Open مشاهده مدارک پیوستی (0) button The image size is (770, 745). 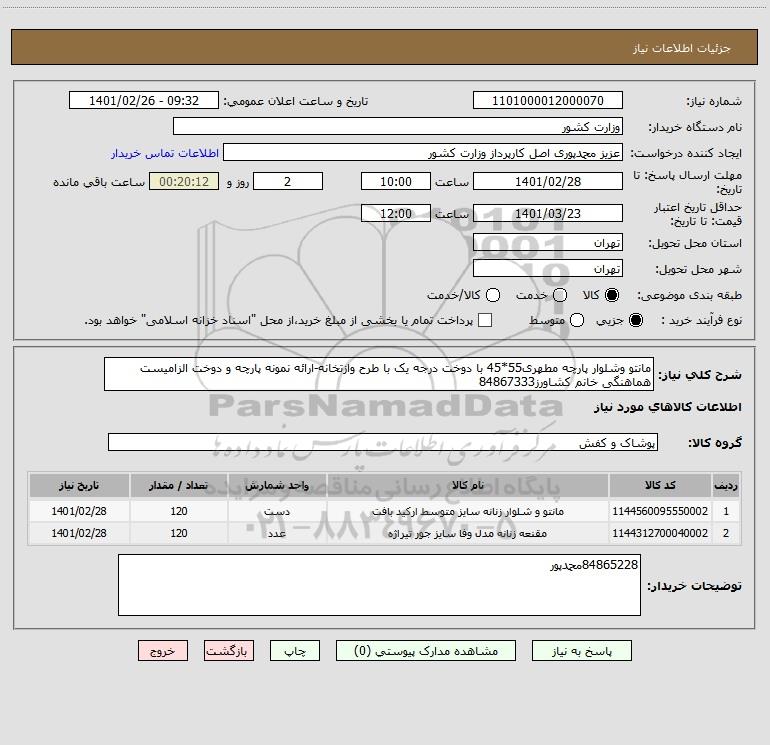tap(426, 651)
